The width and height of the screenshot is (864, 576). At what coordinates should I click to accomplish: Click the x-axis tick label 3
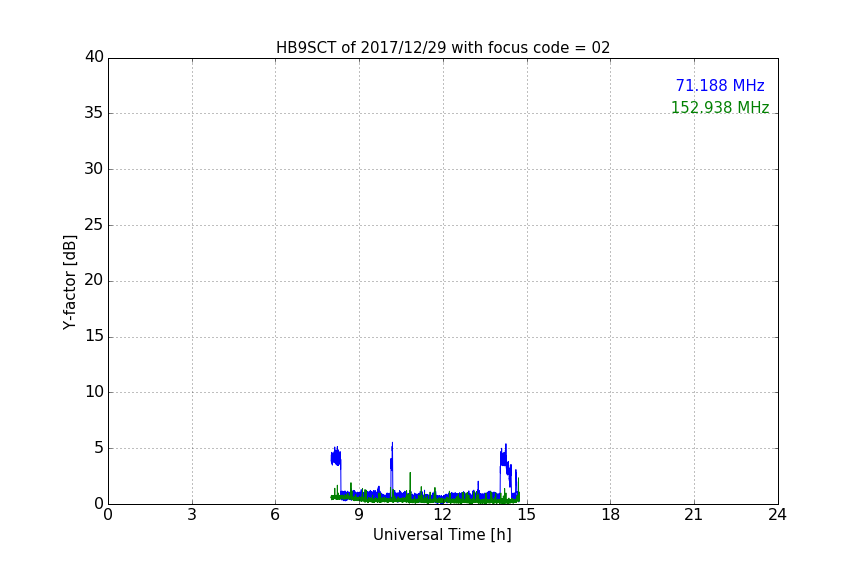coord(192,515)
